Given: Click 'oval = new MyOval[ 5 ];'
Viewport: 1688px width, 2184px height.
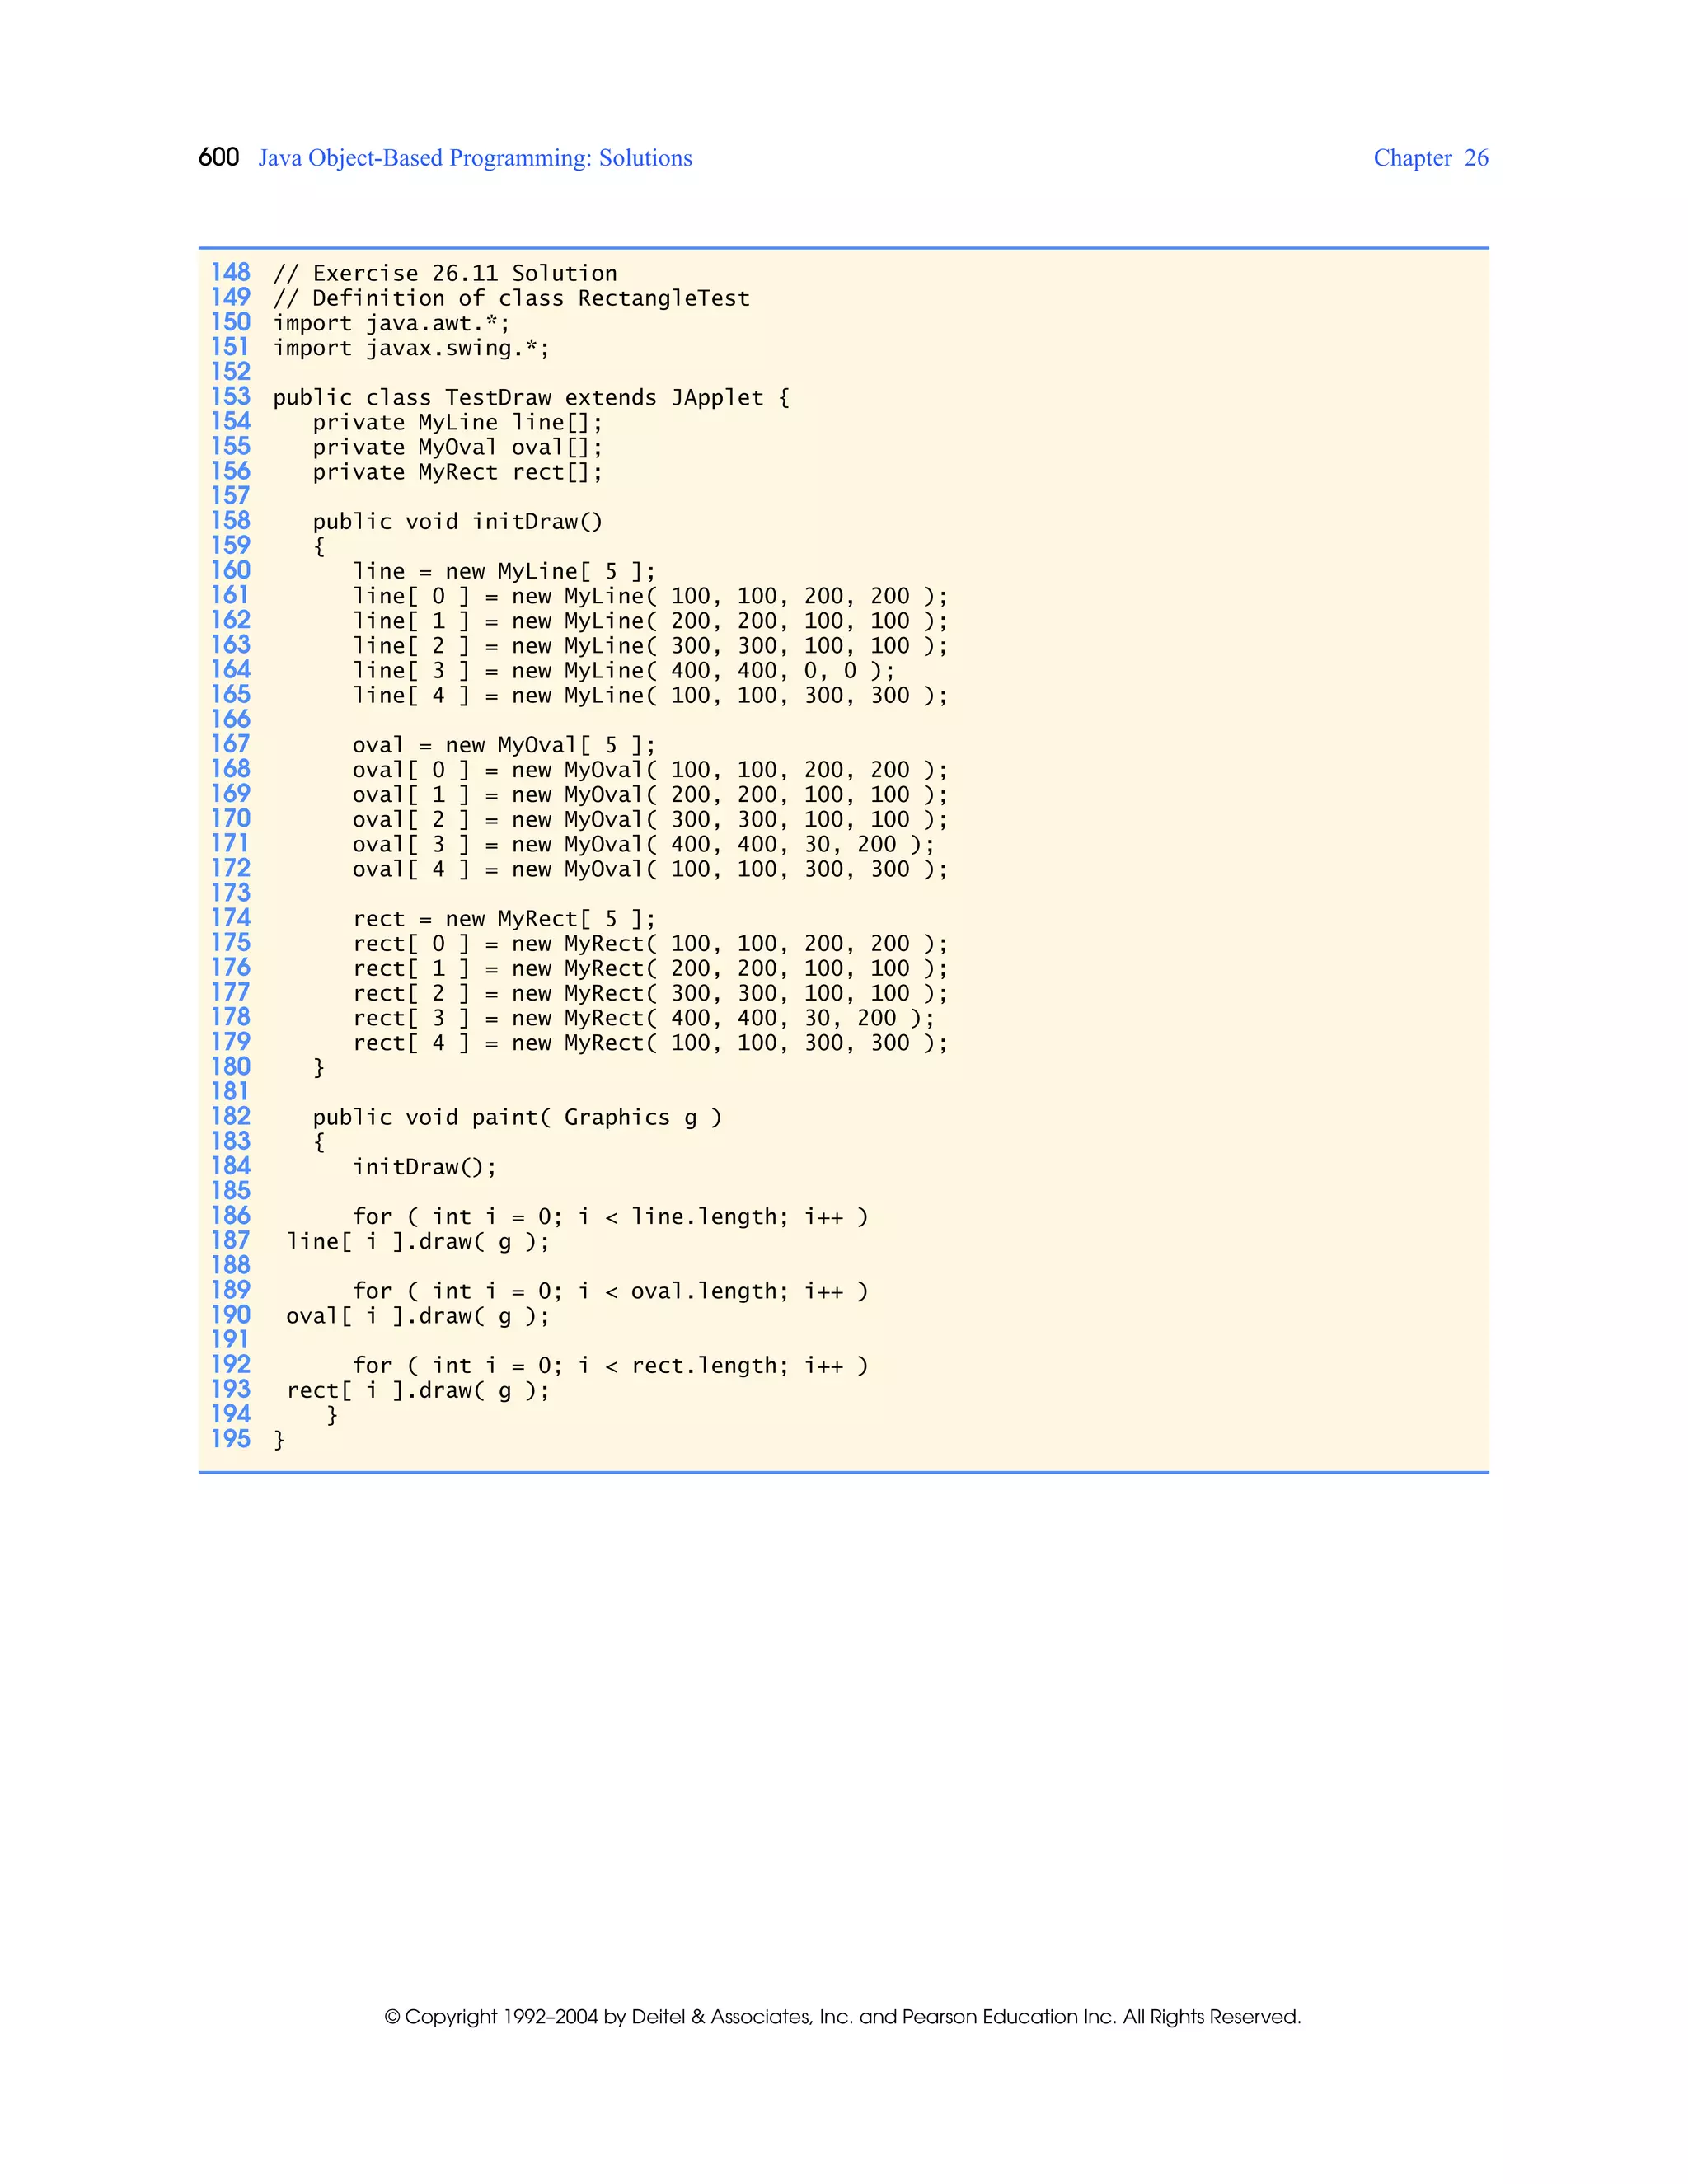Looking at the screenshot, I should click(504, 746).
